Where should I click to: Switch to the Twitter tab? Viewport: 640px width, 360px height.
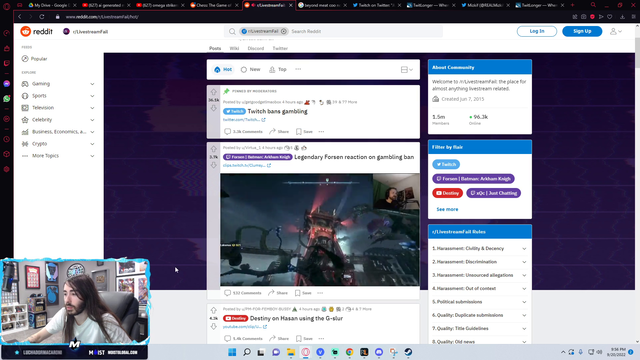(x=280, y=48)
